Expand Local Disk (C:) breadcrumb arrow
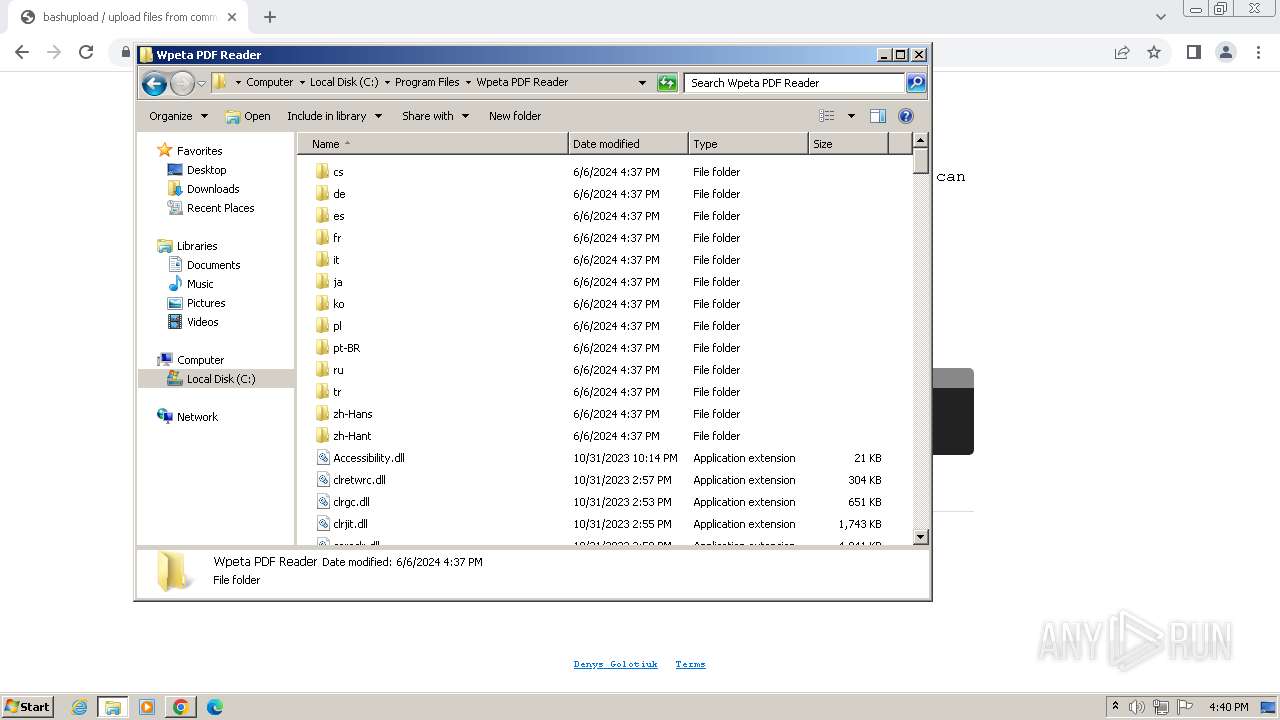This screenshot has width=1280, height=720. coord(387,83)
